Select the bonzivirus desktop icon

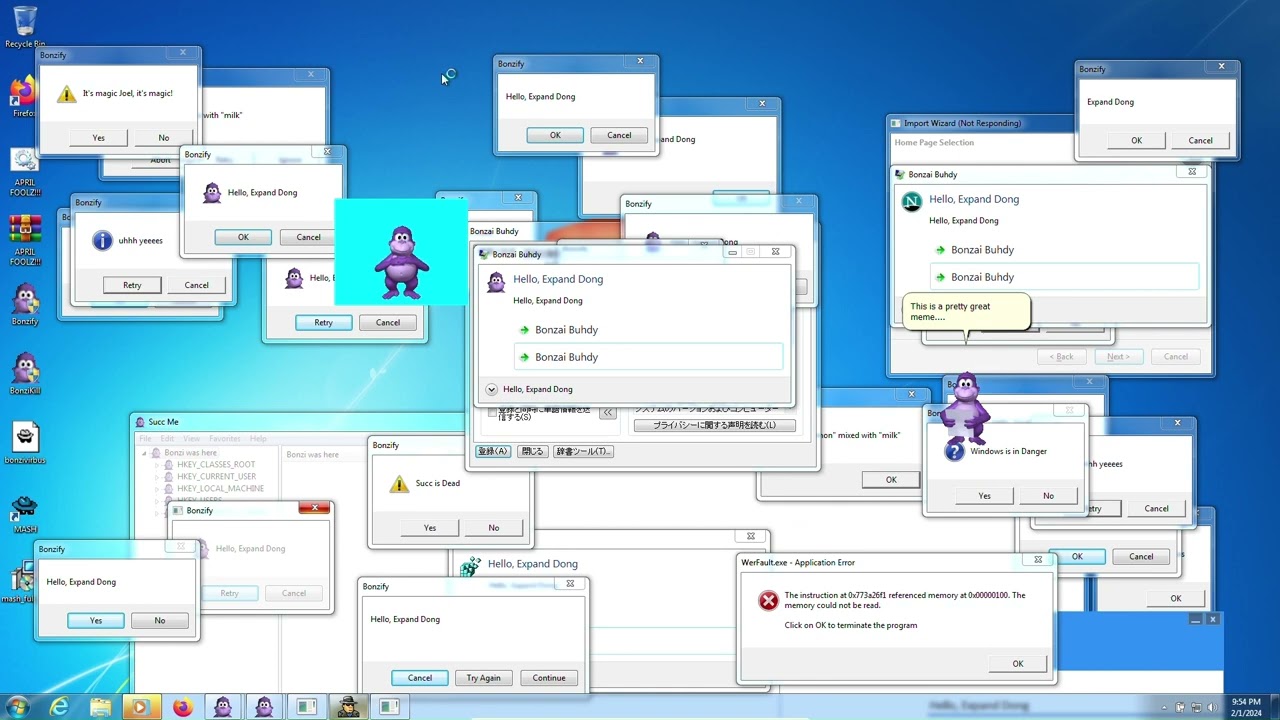pyautogui.click(x=25, y=443)
